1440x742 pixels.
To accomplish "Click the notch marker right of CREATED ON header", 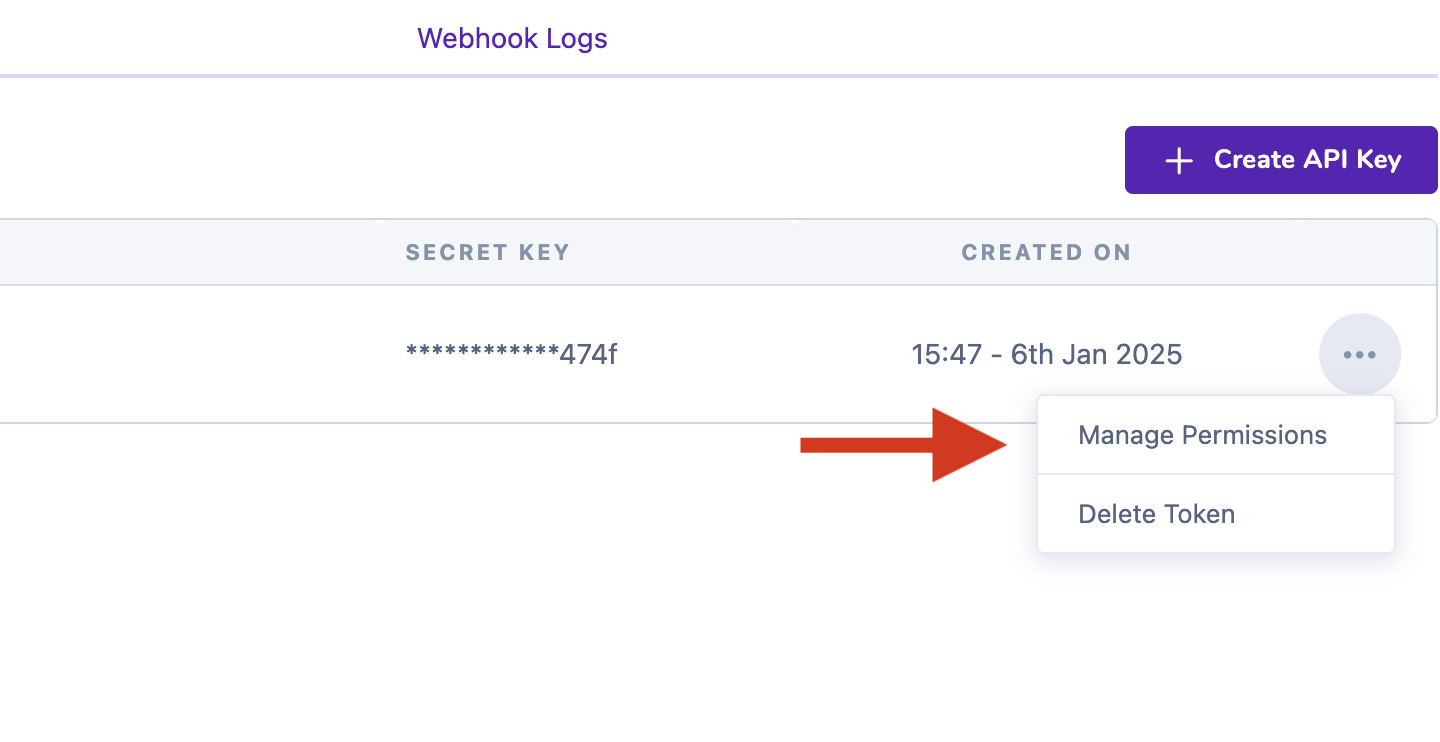I will [x=1300, y=222].
